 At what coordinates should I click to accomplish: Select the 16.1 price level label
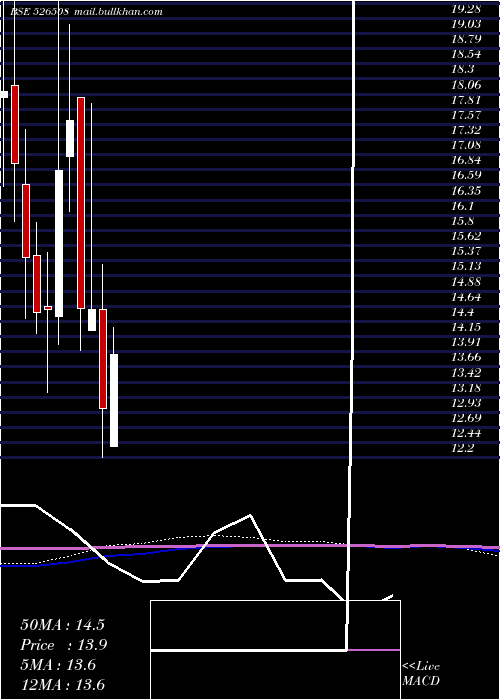[463, 206]
